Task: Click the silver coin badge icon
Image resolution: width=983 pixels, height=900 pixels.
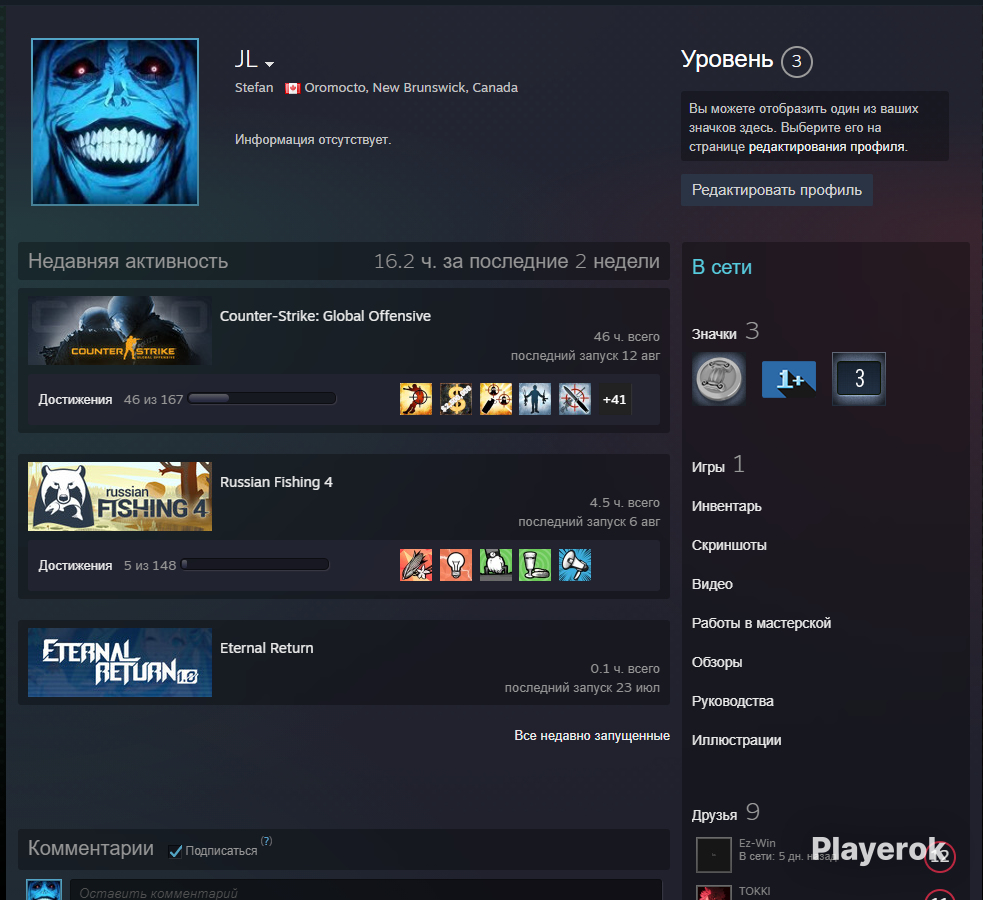Action: [719, 379]
